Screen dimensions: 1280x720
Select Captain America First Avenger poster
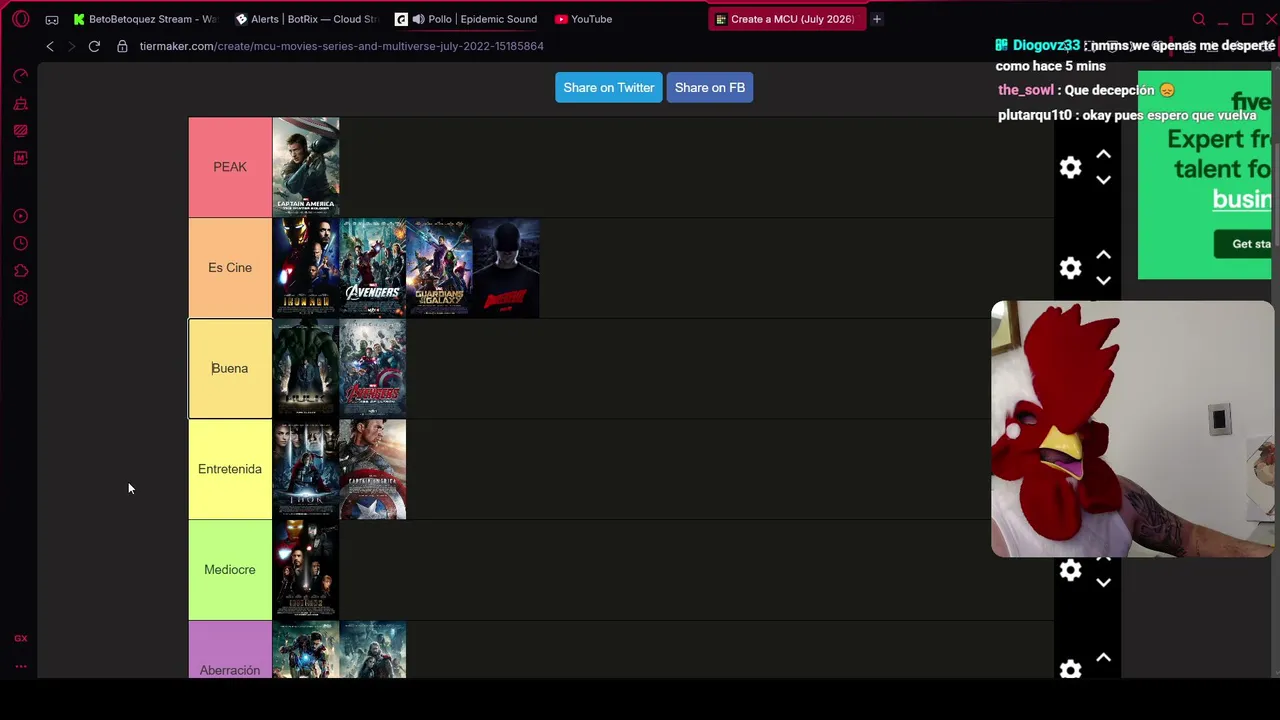tap(373, 469)
